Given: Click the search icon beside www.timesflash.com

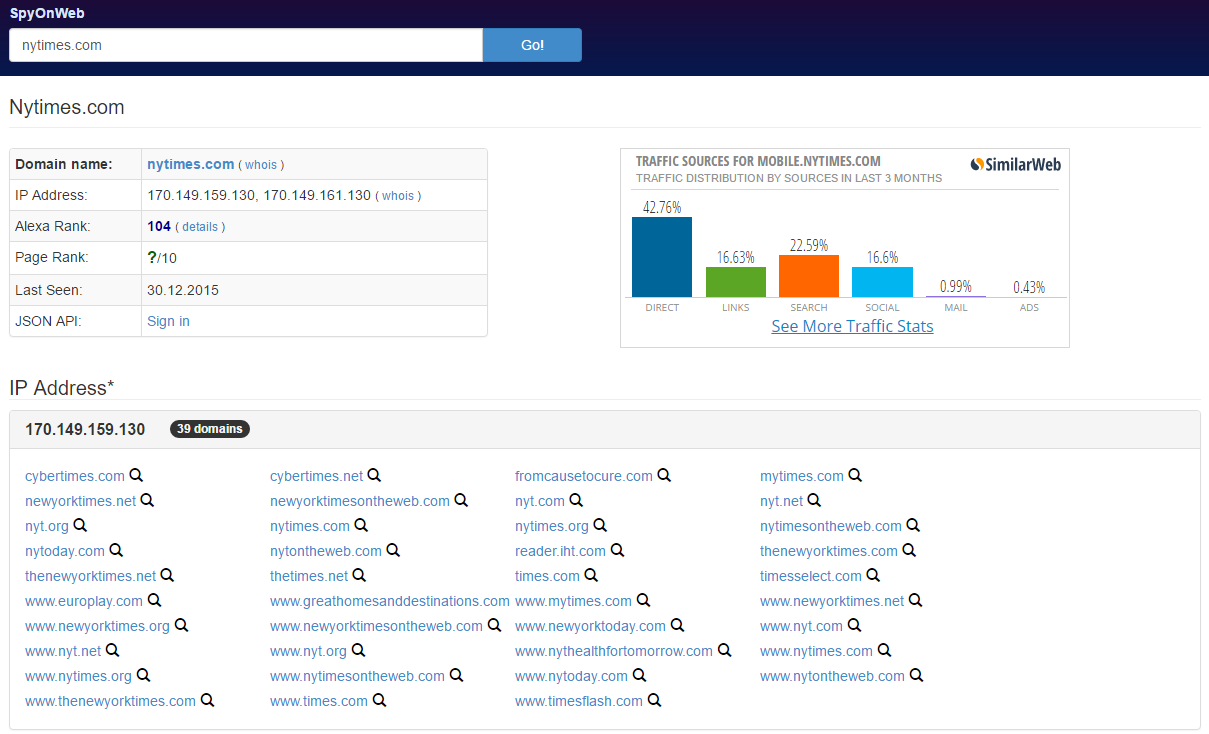Looking at the screenshot, I should coord(654,701).
